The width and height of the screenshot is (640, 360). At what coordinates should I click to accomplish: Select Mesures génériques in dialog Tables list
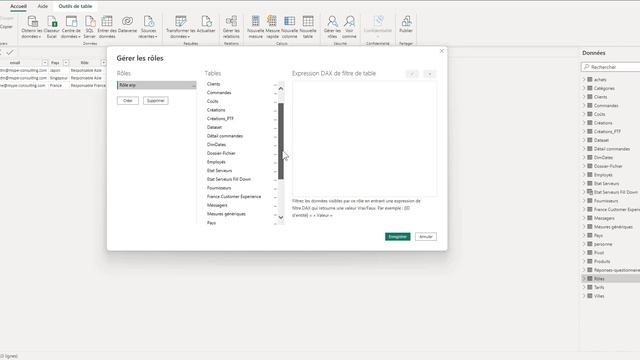pyautogui.click(x=226, y=214)
